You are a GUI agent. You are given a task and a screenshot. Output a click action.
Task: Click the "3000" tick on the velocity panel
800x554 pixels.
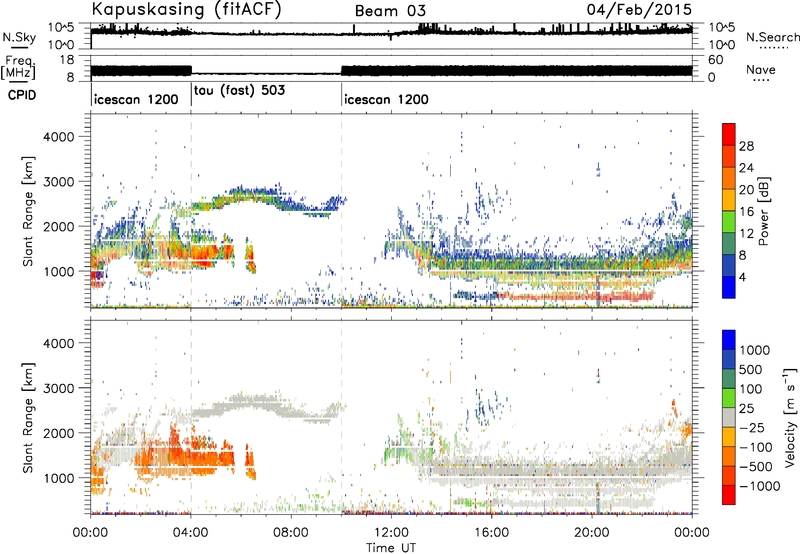(x=58, y=388)
